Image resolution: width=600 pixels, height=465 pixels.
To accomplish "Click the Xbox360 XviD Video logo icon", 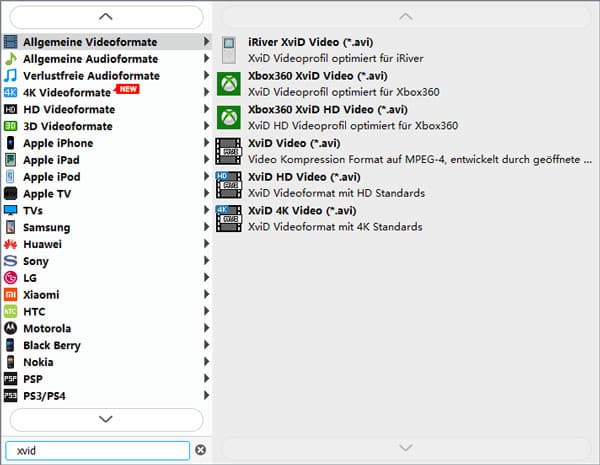I will 229,84.
